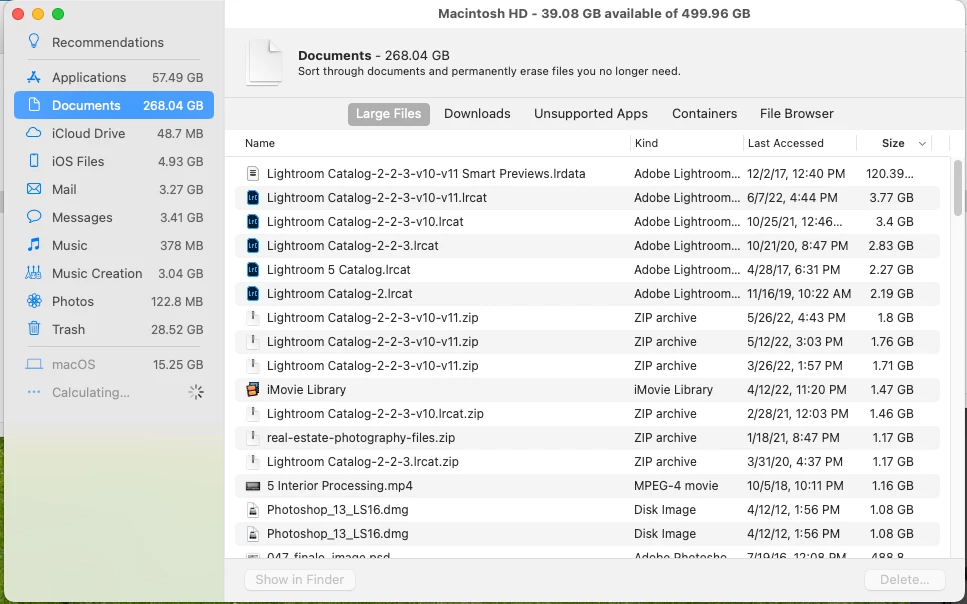Click the Lightroom Catalog-2.lrcat icon

click(x=252, y=294)
